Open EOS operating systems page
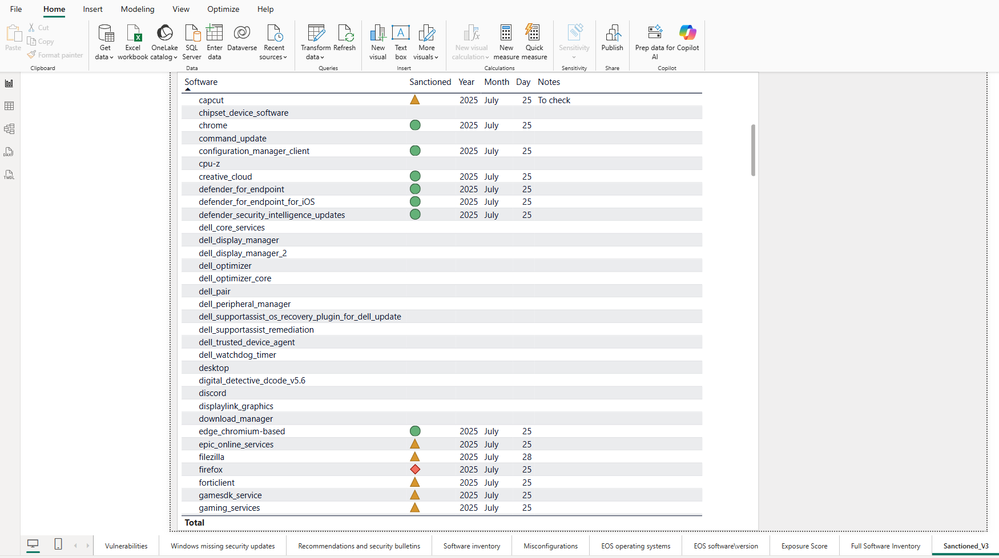The image size is (999, 558). 635,546
